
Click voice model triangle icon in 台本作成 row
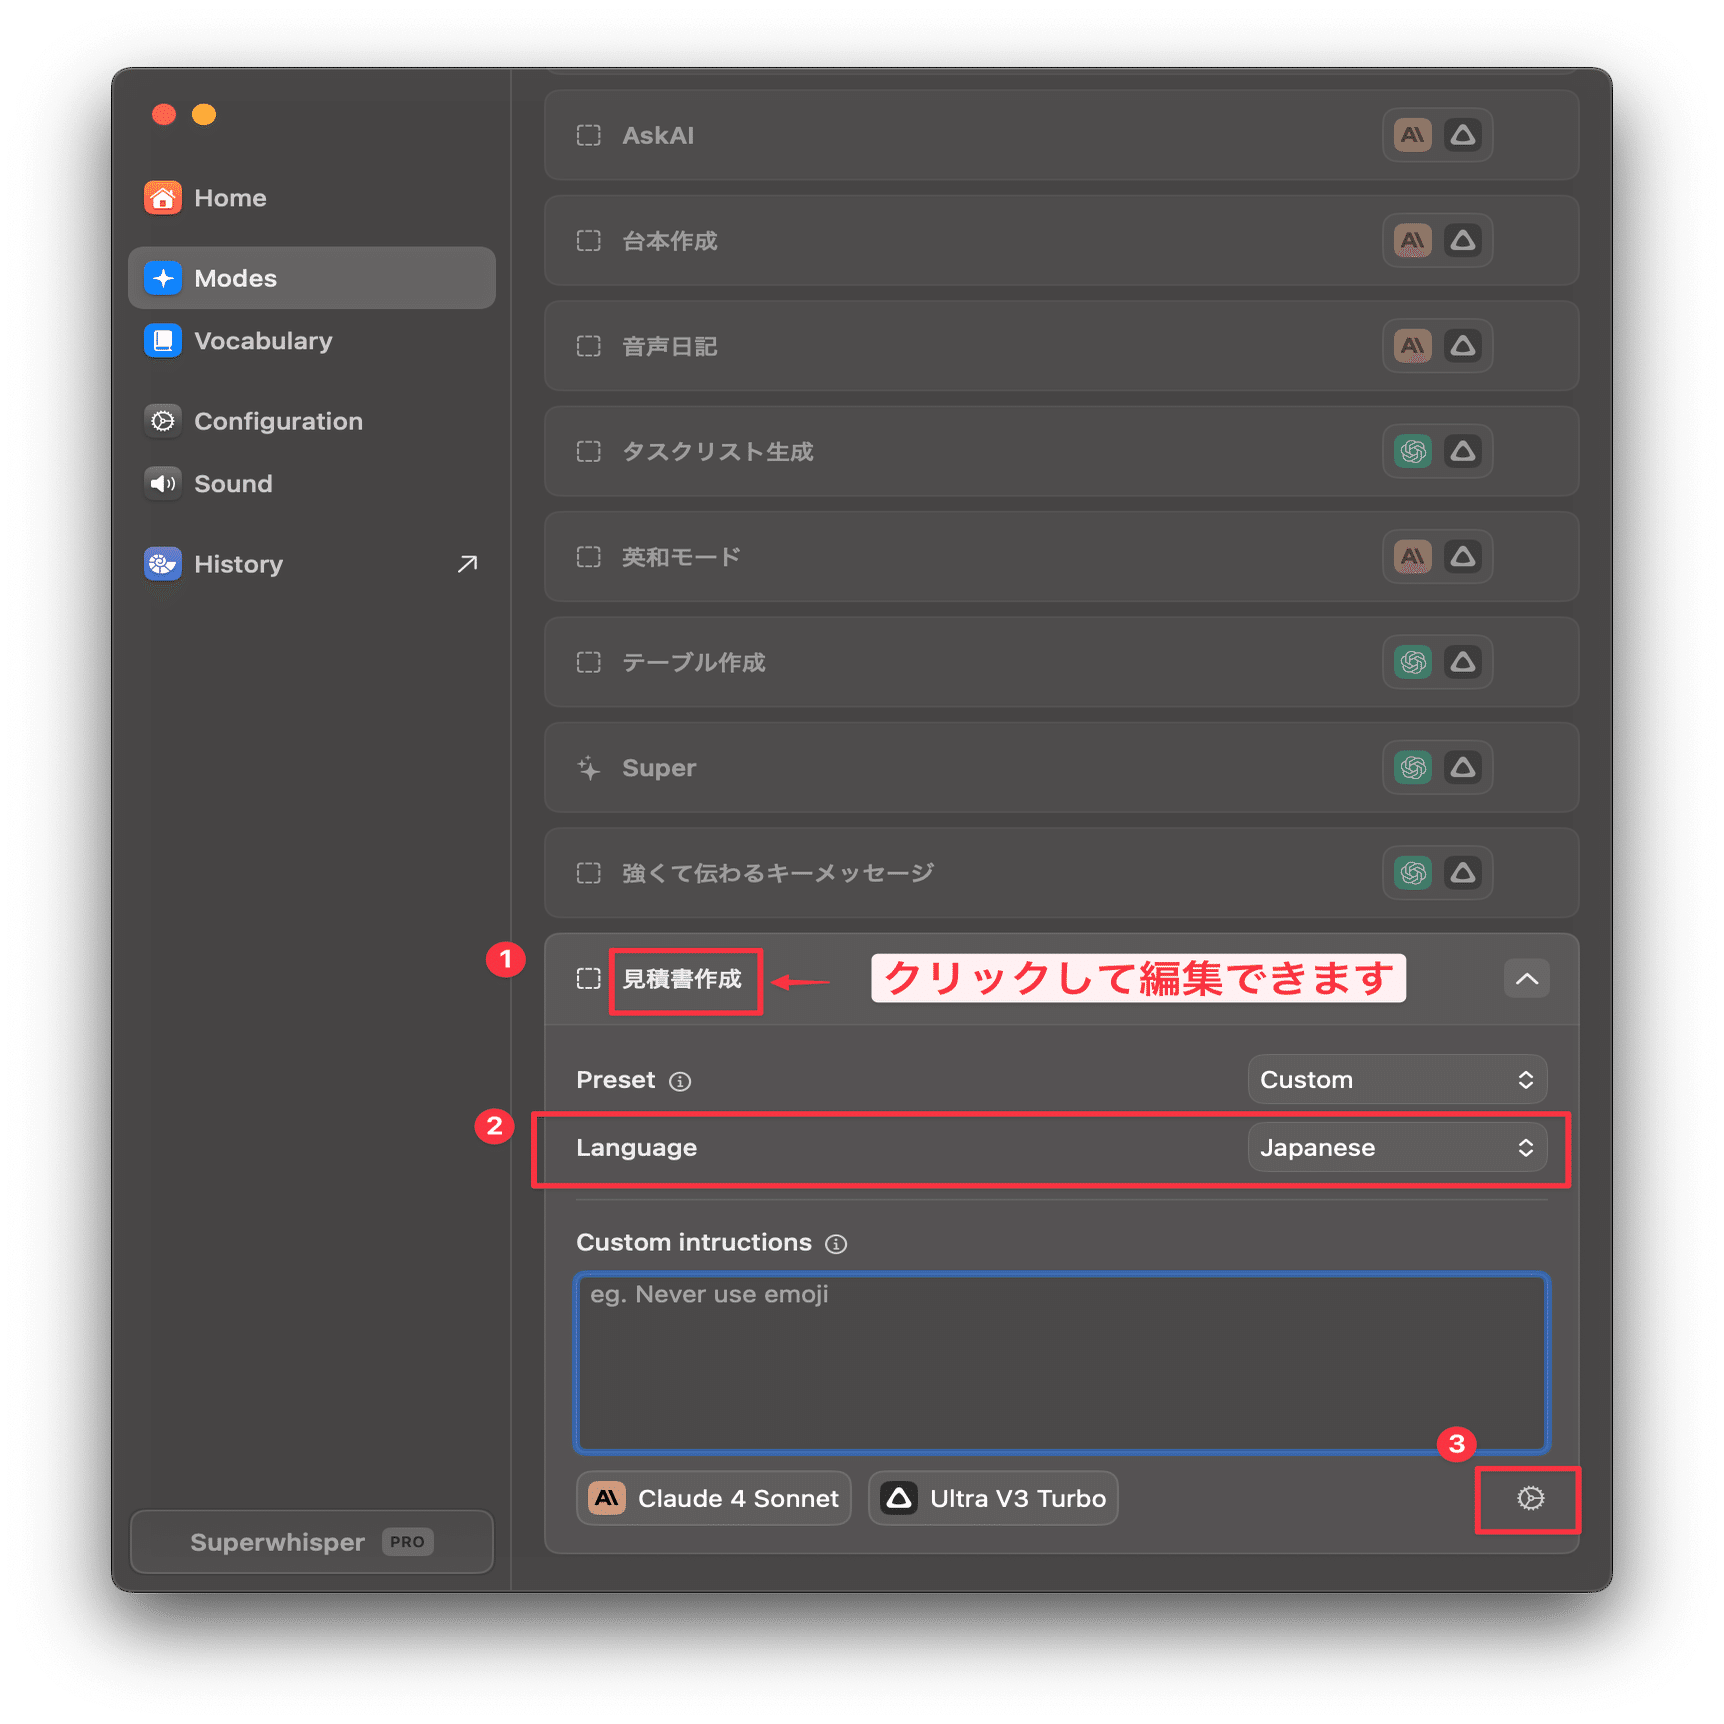1463,241
